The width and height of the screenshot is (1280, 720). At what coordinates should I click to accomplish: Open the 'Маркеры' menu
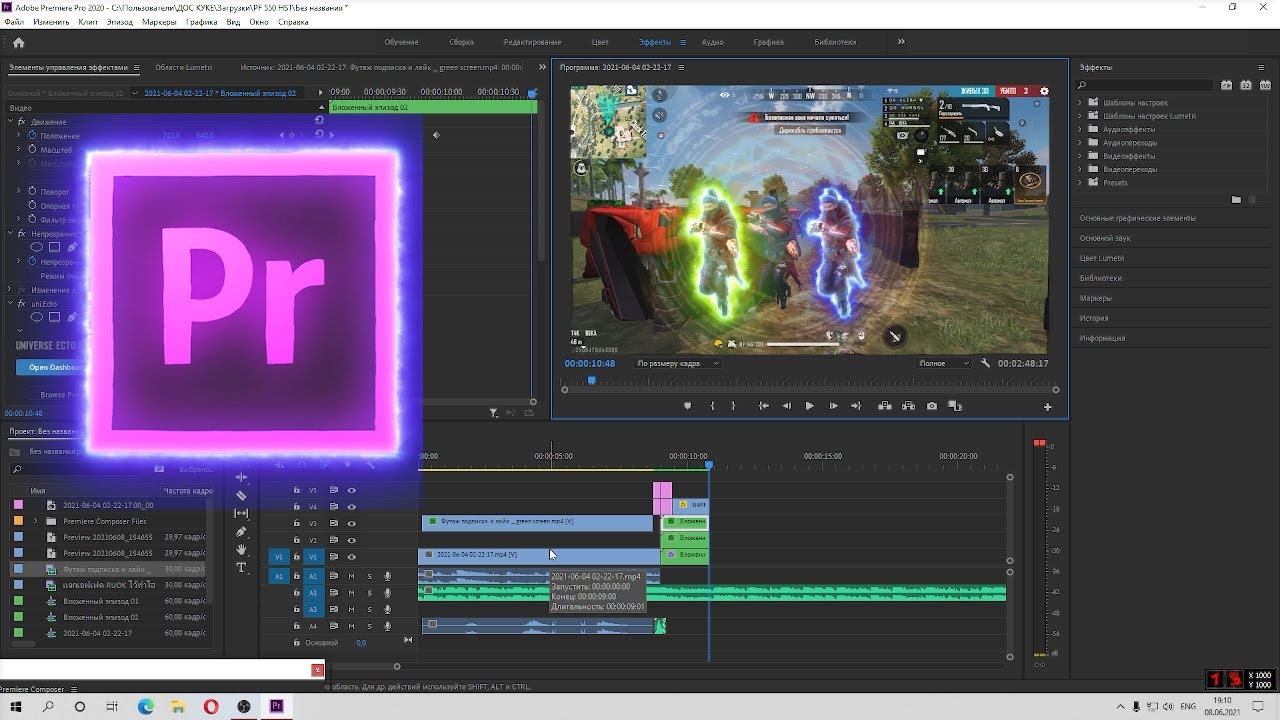pos(159,21)
